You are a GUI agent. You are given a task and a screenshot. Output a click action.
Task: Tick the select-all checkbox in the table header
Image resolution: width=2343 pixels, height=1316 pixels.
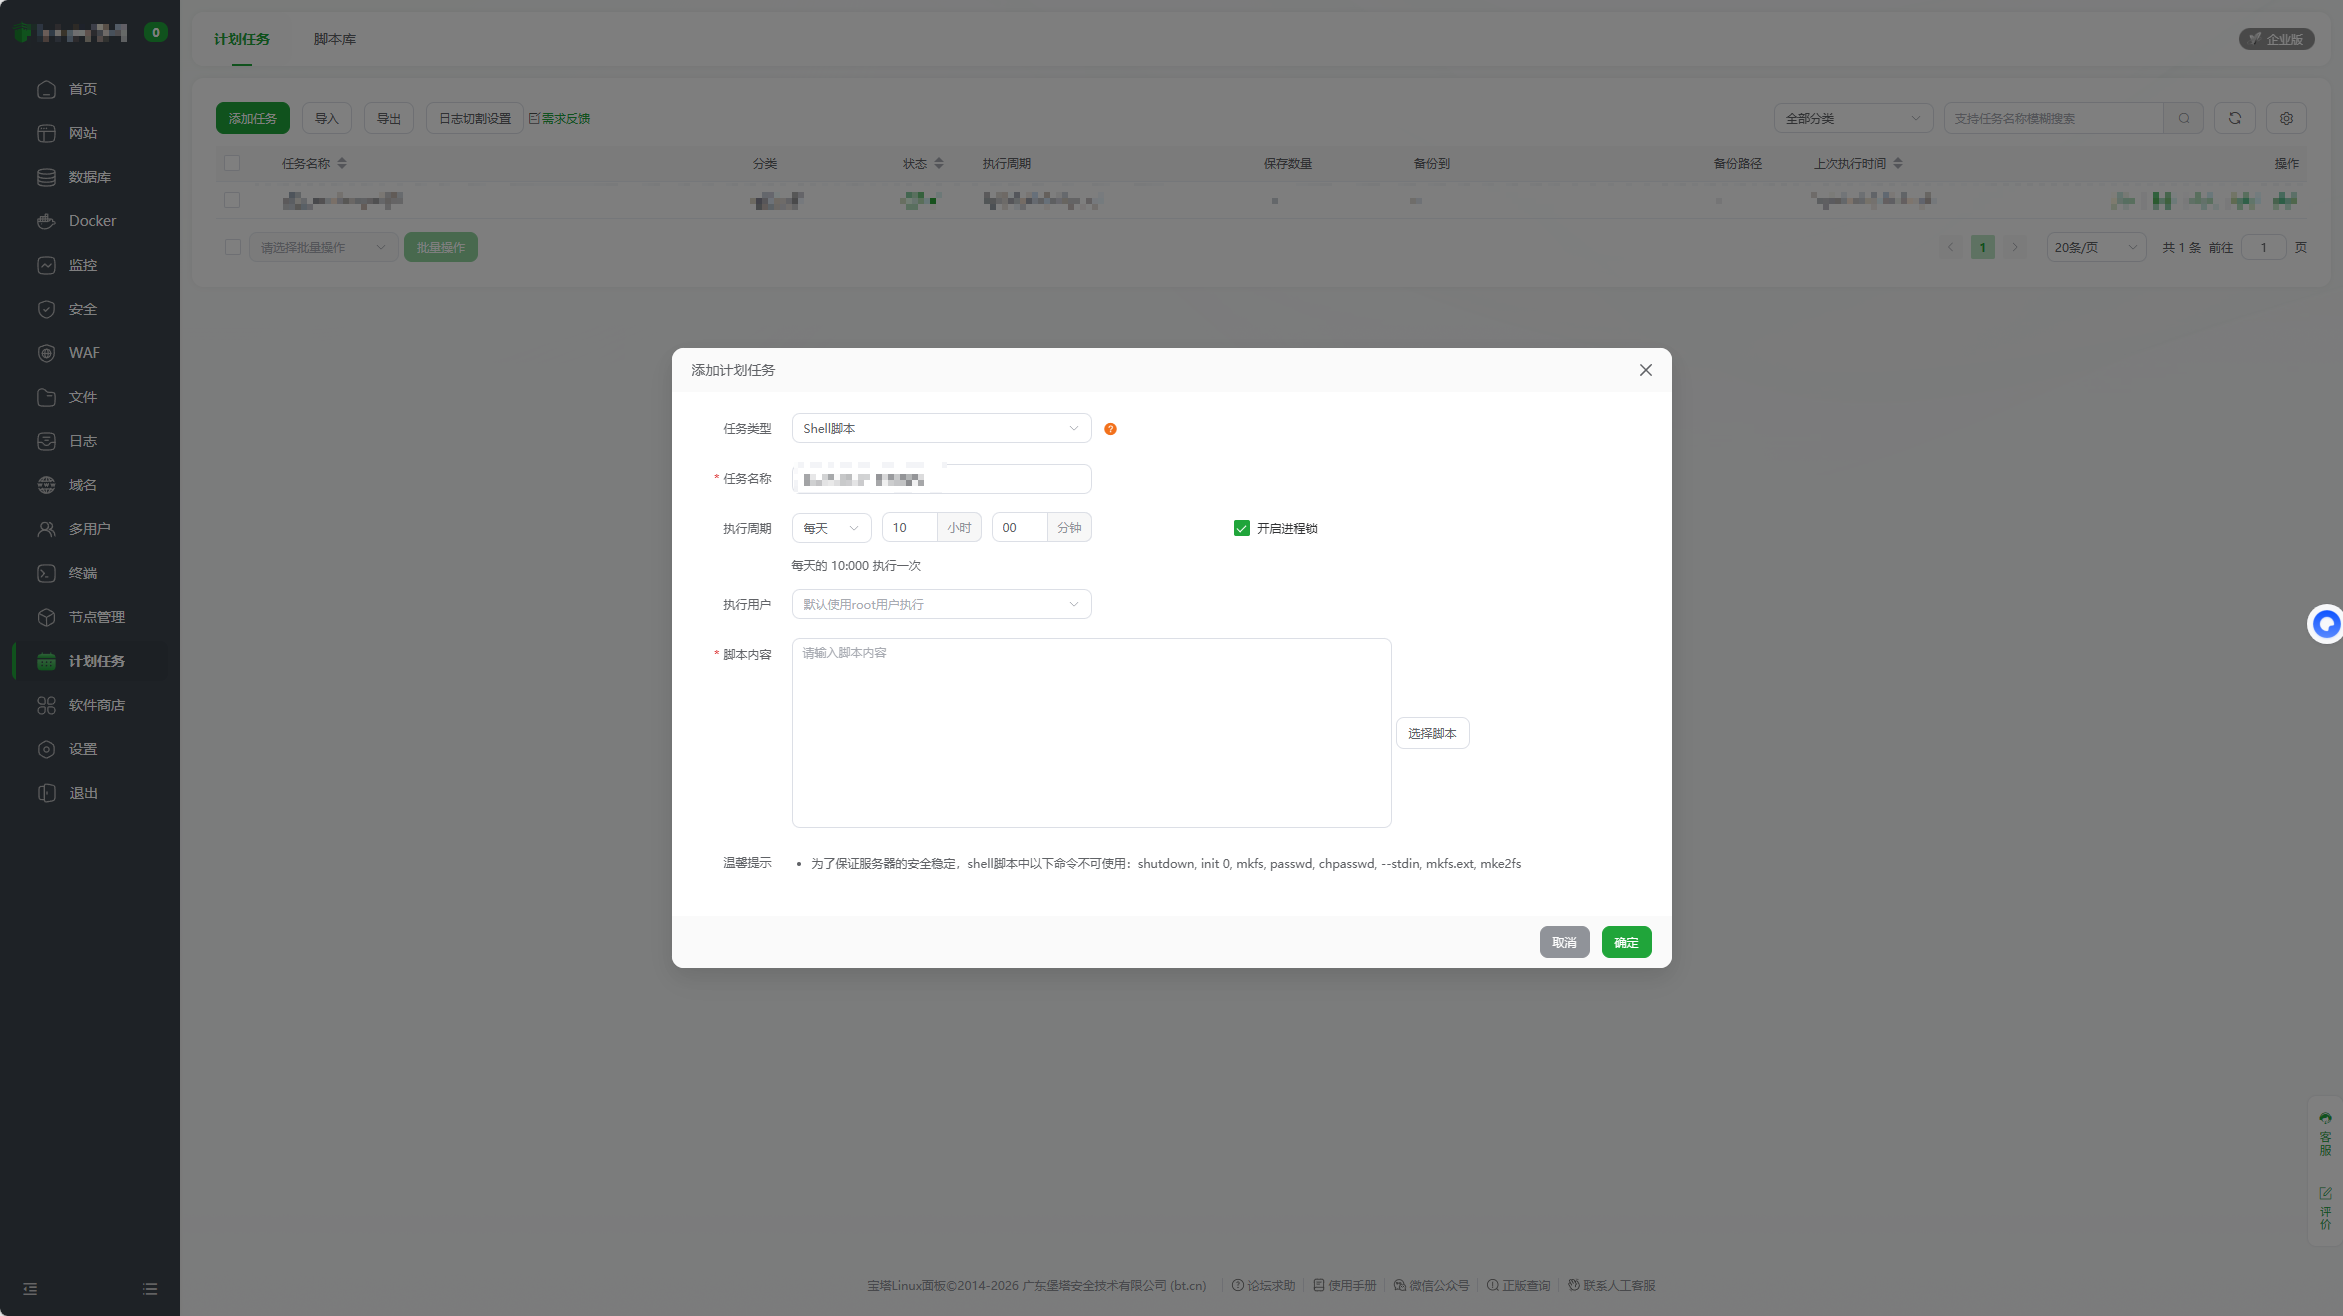232,163
